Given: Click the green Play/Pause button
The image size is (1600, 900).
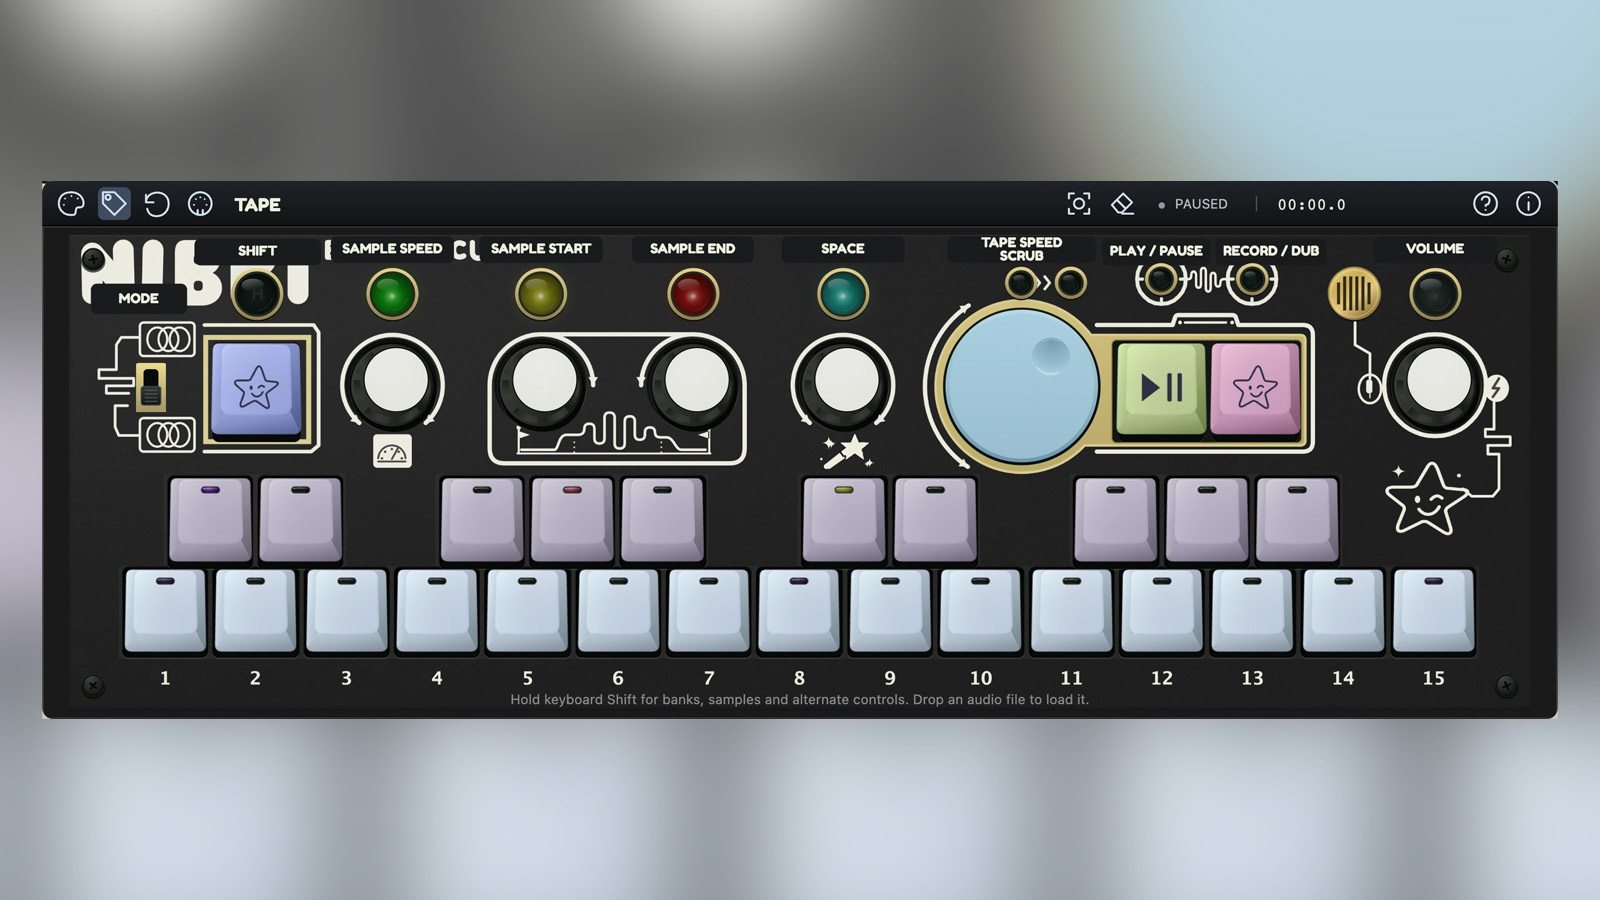Looking at the screenshot, I should [1161, 388].
